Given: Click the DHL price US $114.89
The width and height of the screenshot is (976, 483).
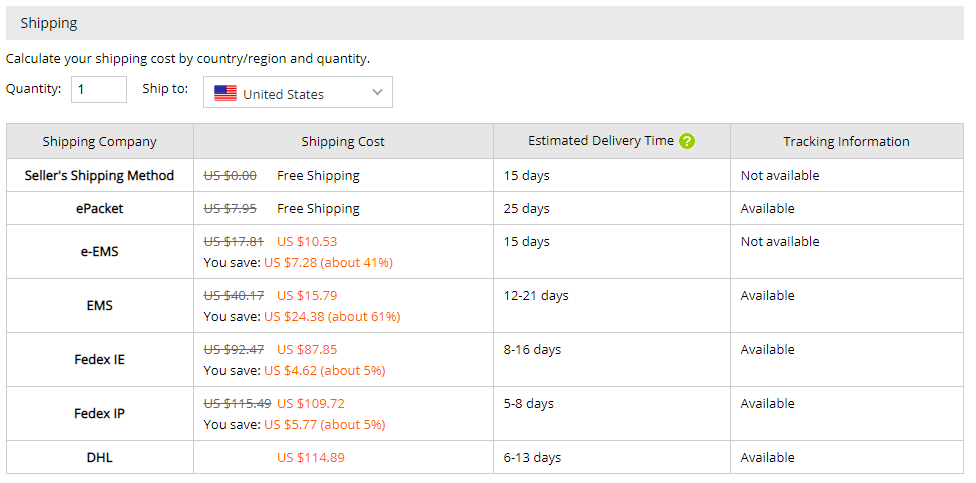Looking at the screenshot, I should point(311,457).
